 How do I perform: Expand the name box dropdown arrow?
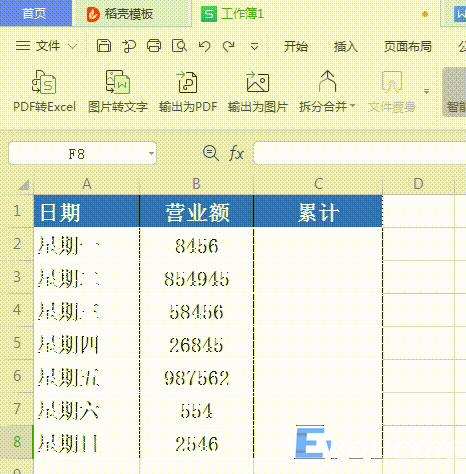[x=151, y=153]
